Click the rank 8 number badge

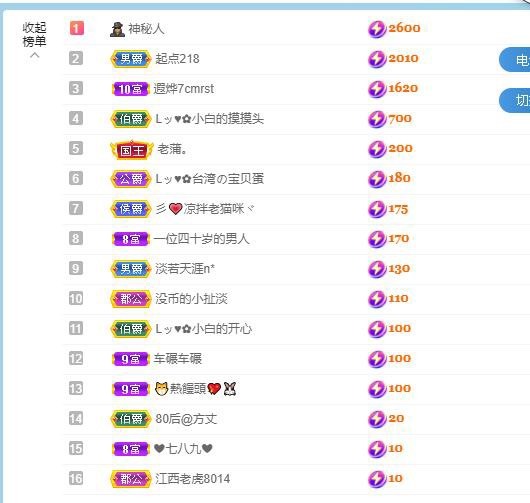coord(76,238)
